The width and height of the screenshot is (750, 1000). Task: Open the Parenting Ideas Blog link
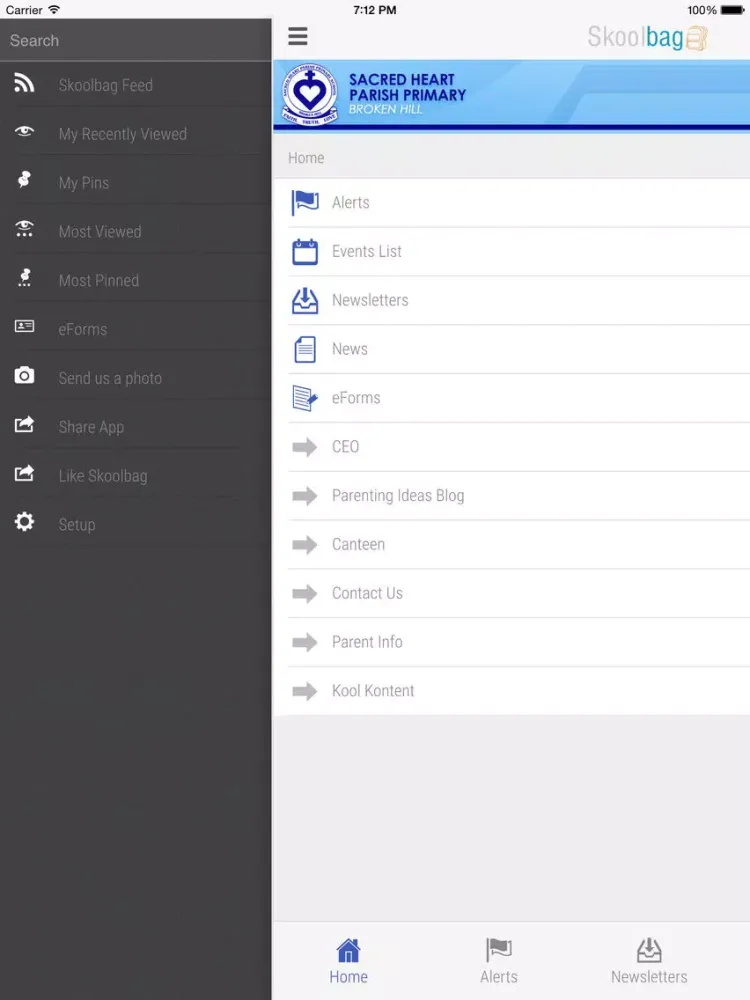pyautogui.click(x=398, y=496)
